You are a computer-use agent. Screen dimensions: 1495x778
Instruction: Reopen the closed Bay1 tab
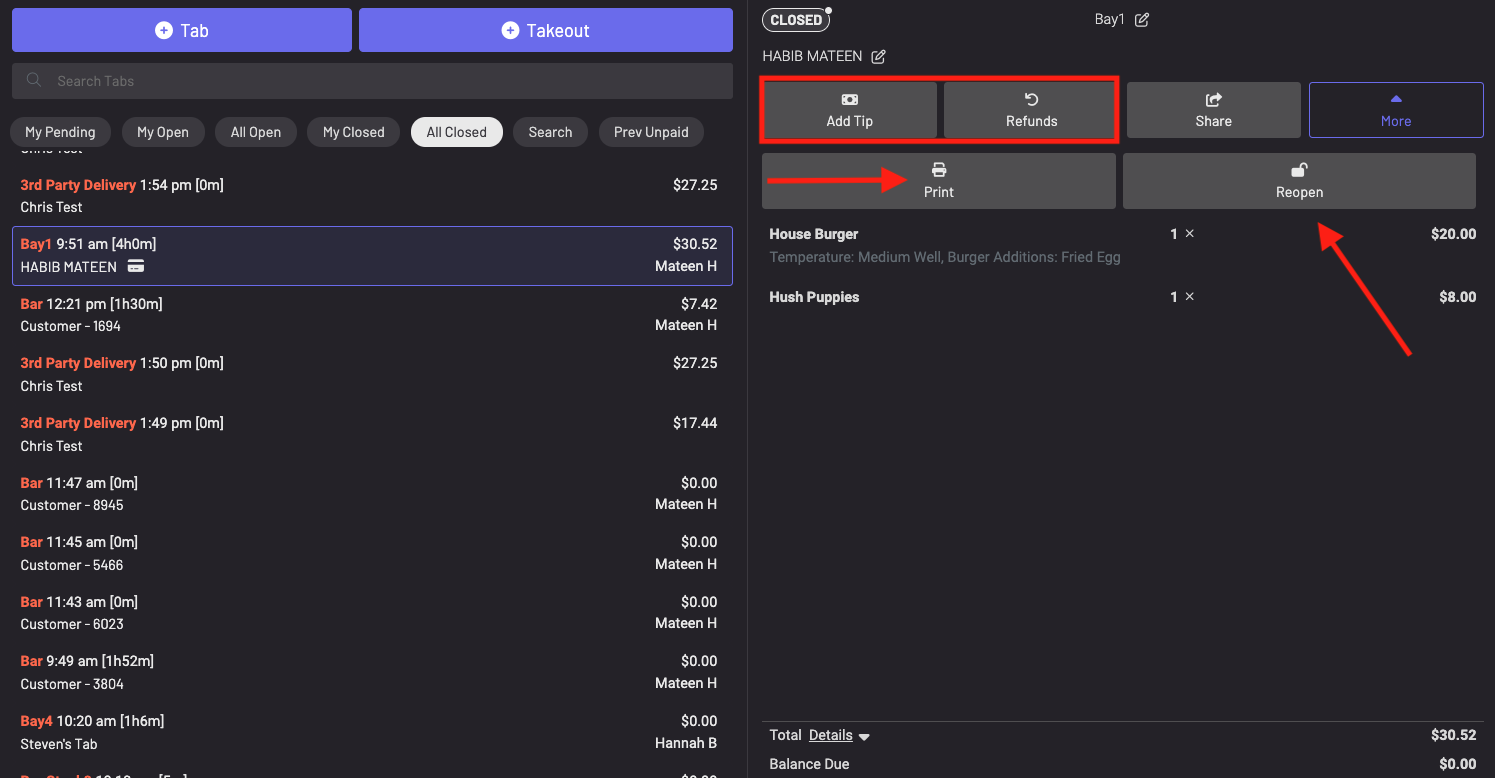coord(1299,181)
